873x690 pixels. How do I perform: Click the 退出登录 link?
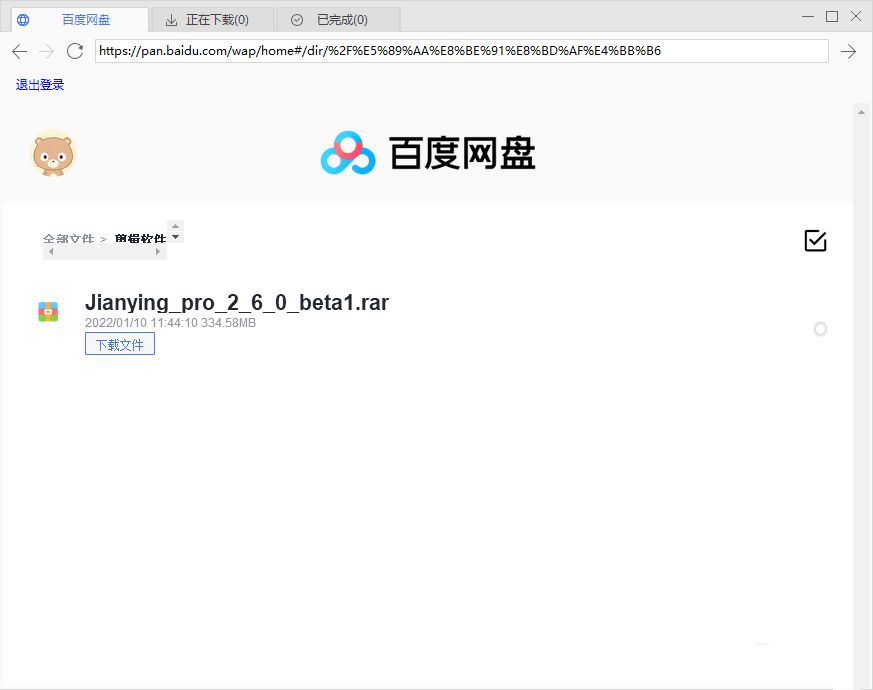coord(40,85)
